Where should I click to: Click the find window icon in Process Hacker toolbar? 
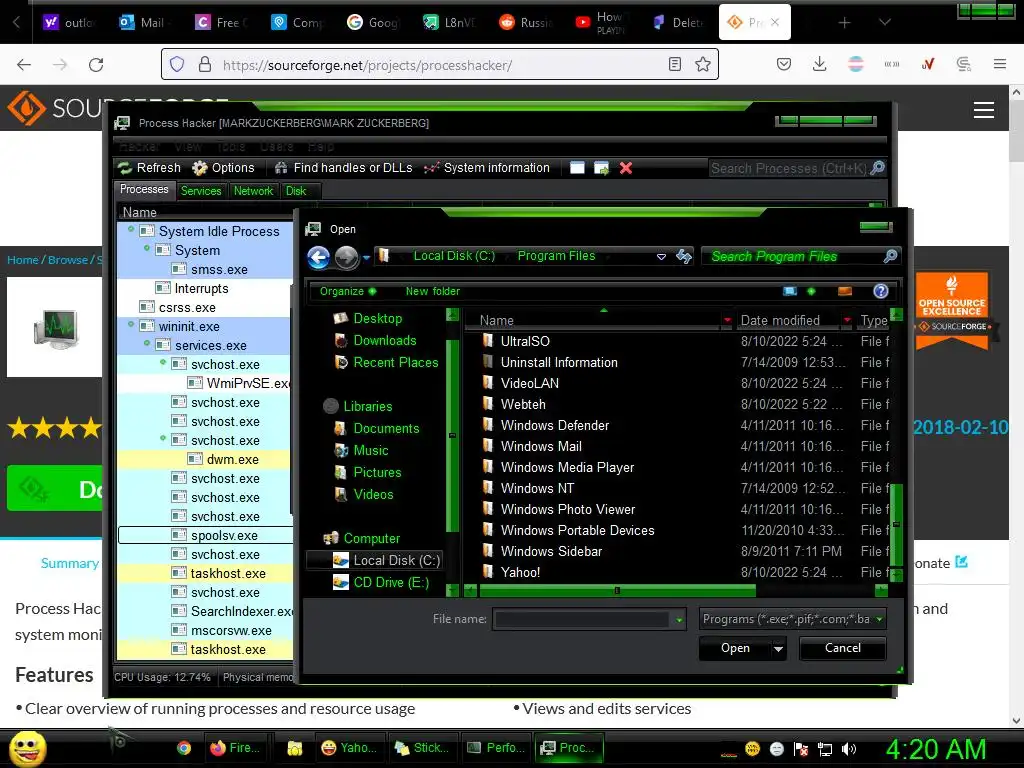point(577,168)
